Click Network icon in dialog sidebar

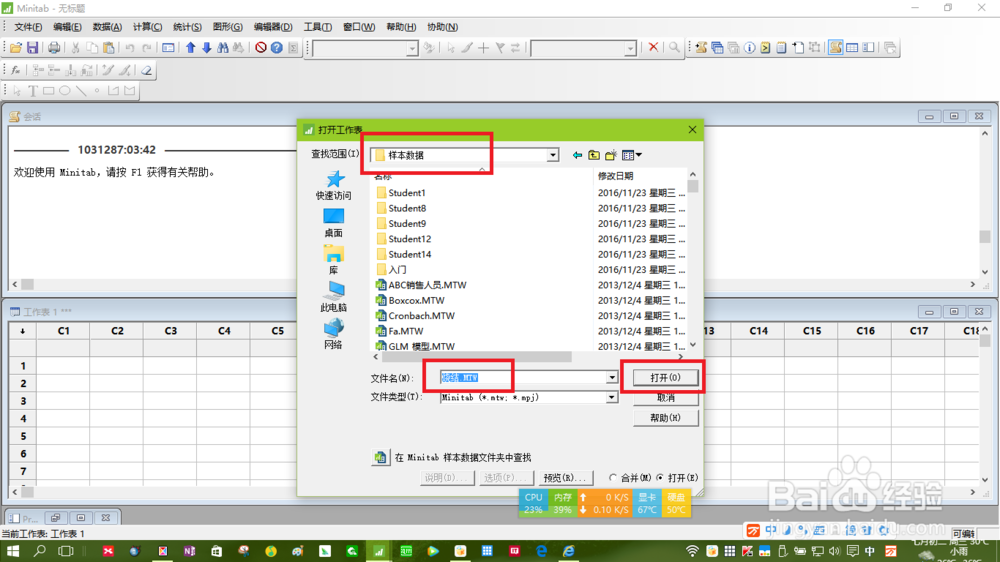pyautogui.click(x=334, y=334)
